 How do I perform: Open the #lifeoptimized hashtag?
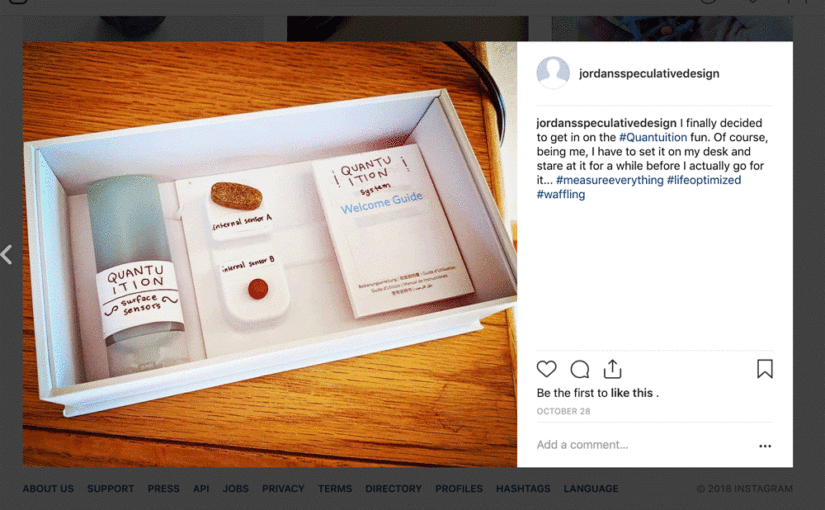(x=704, y=180)
